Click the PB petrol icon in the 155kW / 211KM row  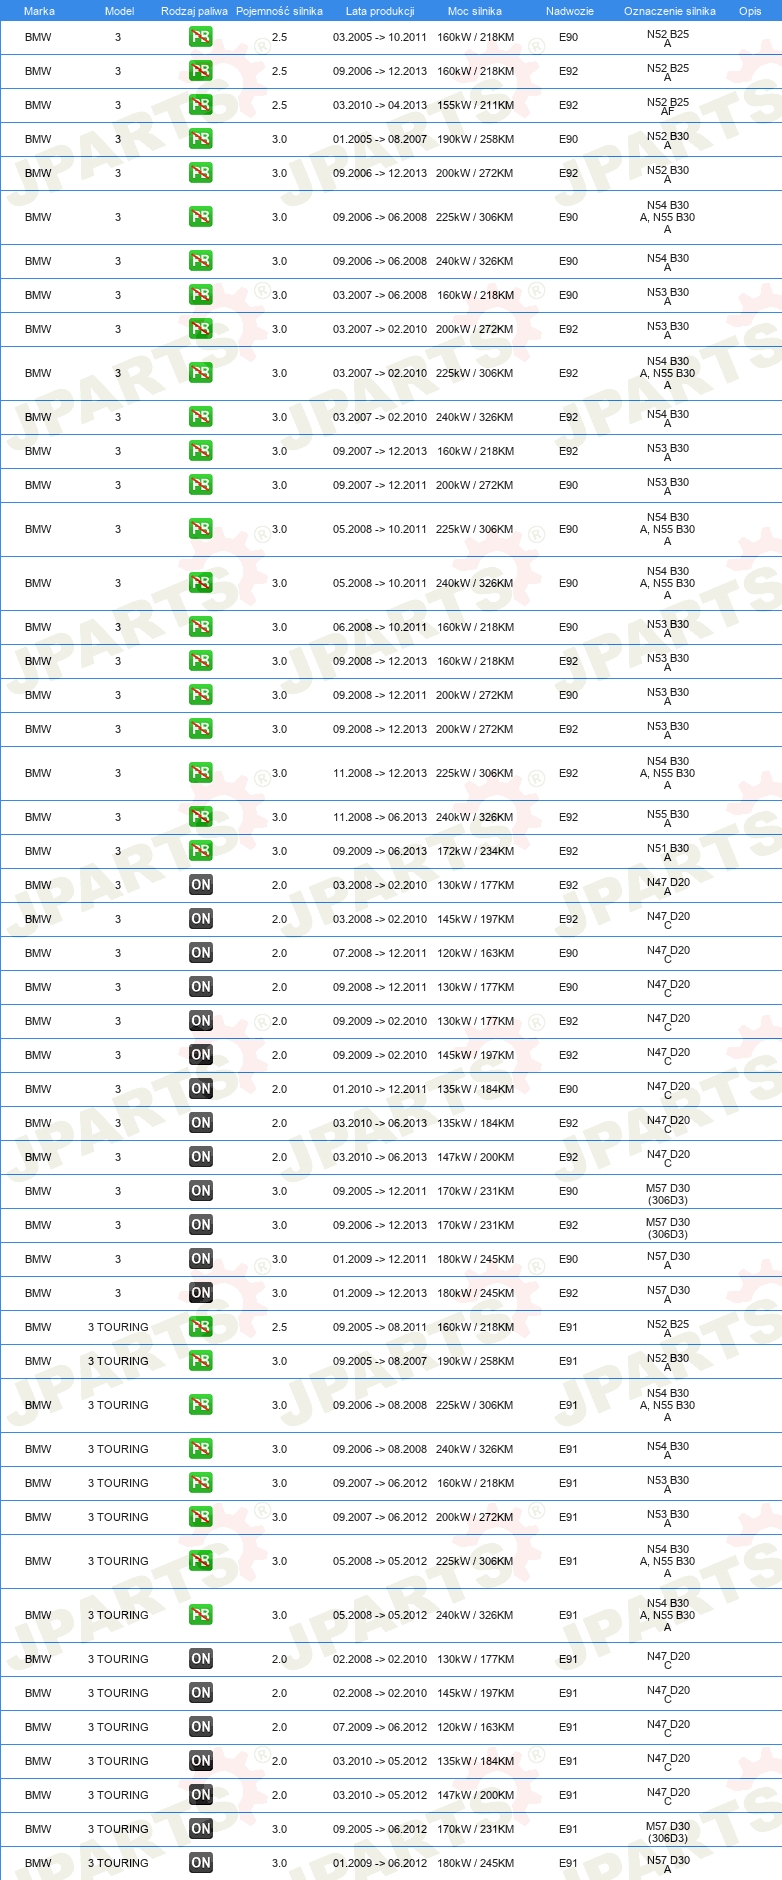pyautogui.click(x=201, y=105)
